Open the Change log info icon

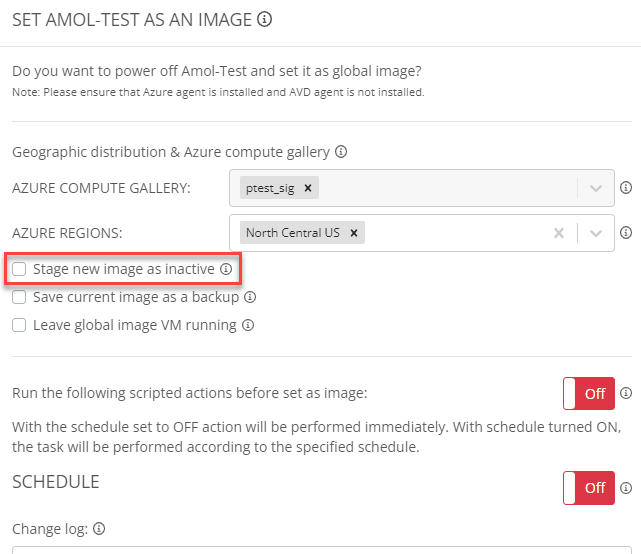click(x=99, y=529)
